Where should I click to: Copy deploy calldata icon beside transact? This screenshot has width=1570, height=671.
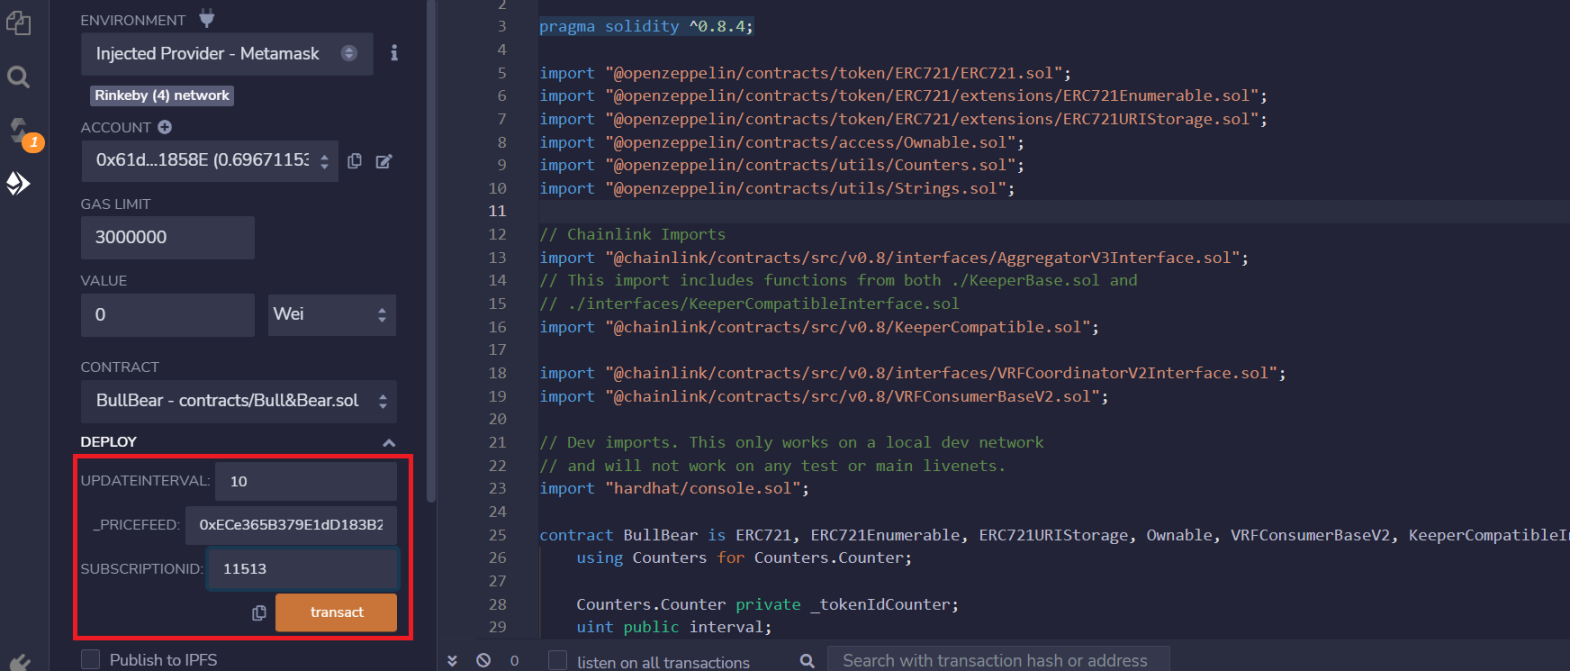tap(259, 613)
